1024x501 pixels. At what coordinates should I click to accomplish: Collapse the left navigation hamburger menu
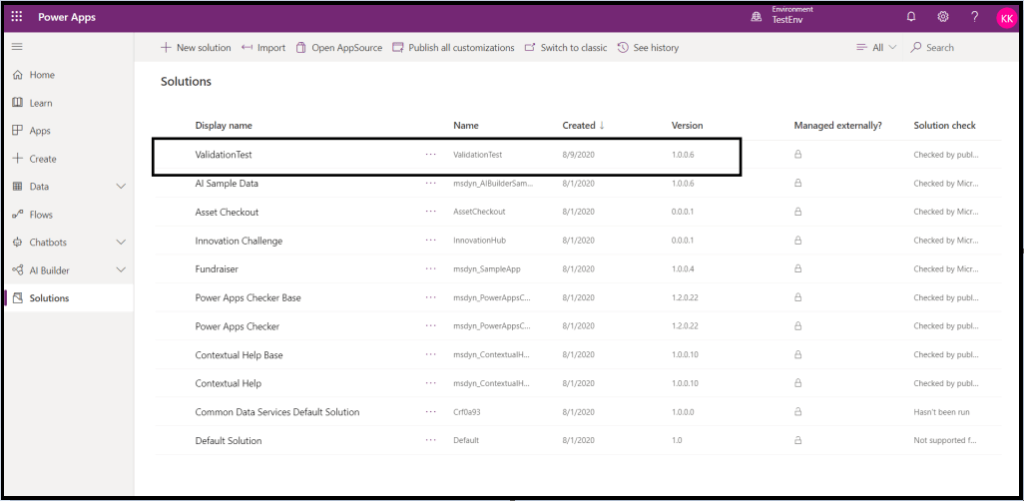17,47
